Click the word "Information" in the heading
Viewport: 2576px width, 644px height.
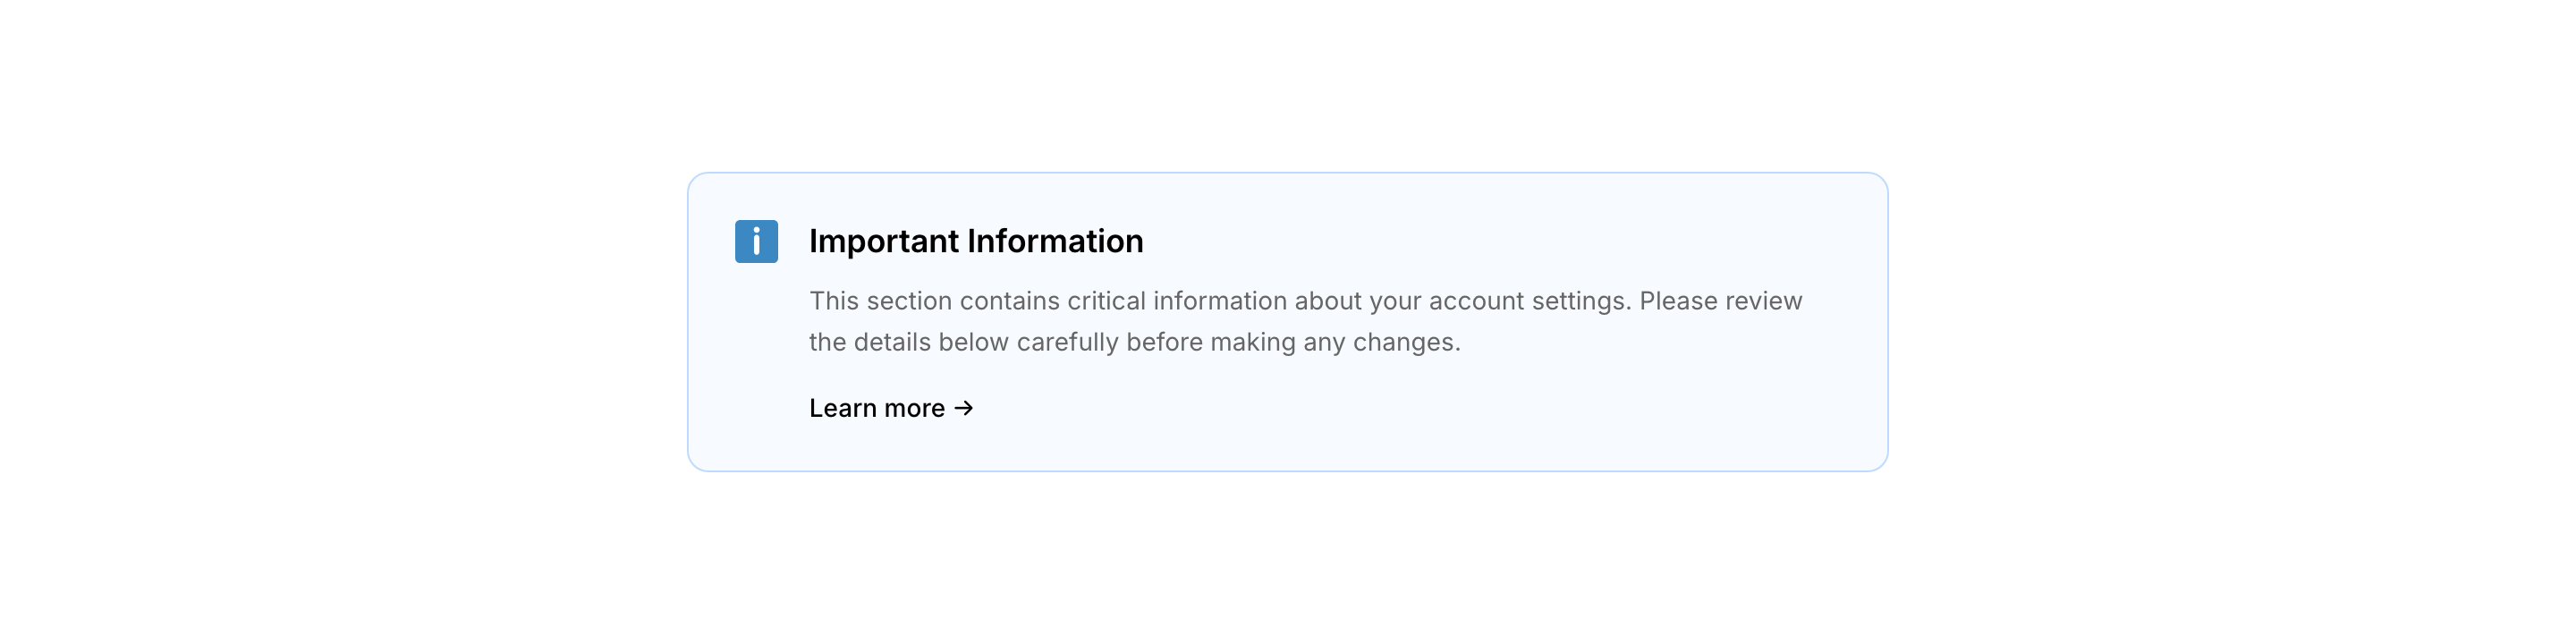coord(1055,241)
